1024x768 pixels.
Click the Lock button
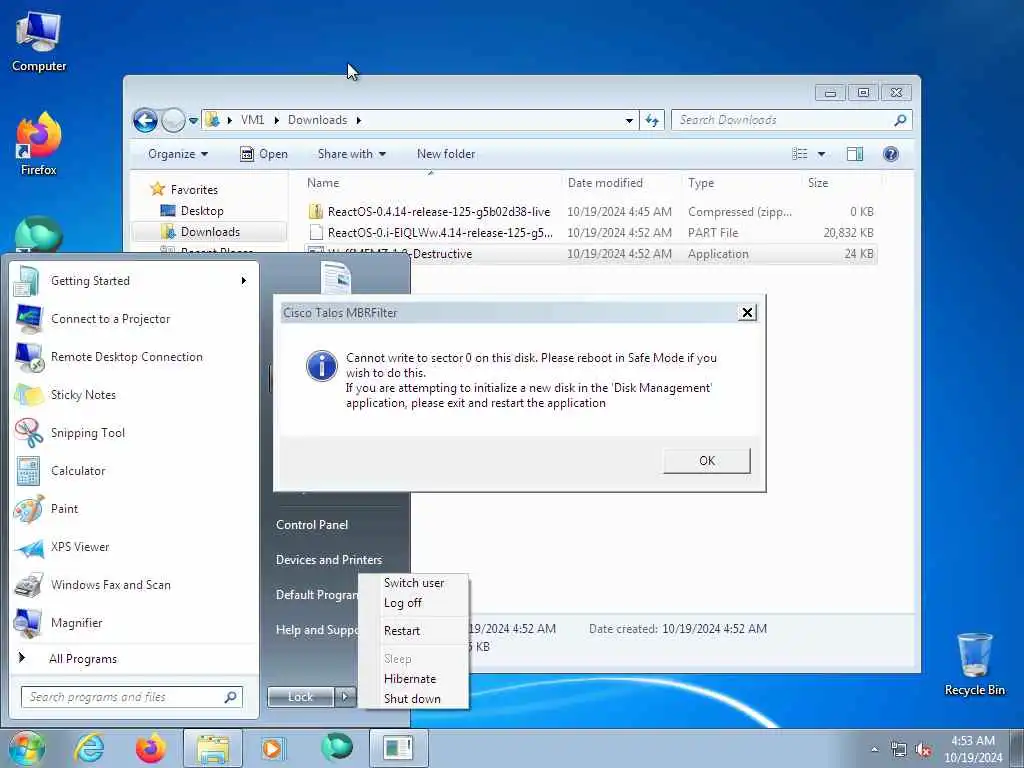click(x=300, y=697)
